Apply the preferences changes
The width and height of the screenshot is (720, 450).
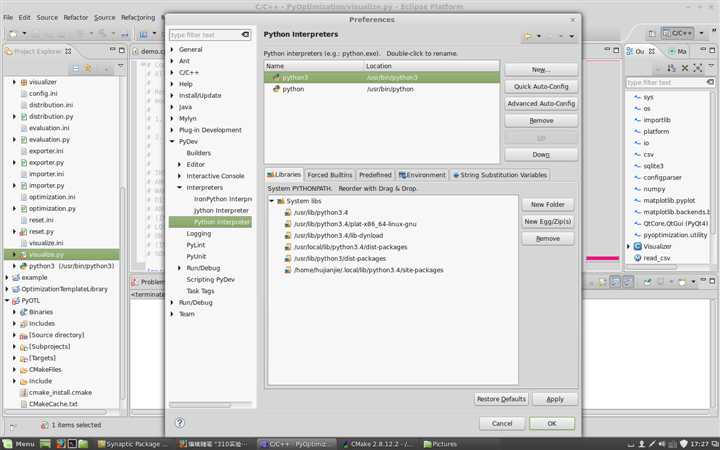555,399
